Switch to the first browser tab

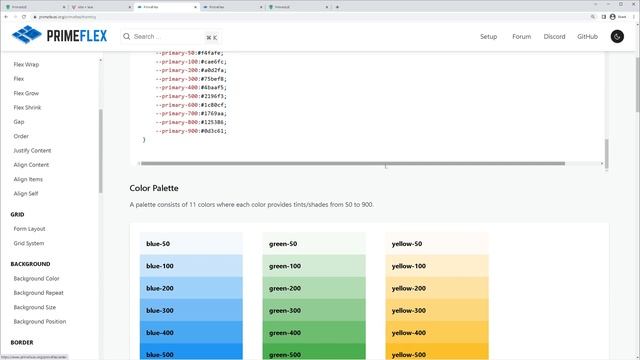point(36,7)
